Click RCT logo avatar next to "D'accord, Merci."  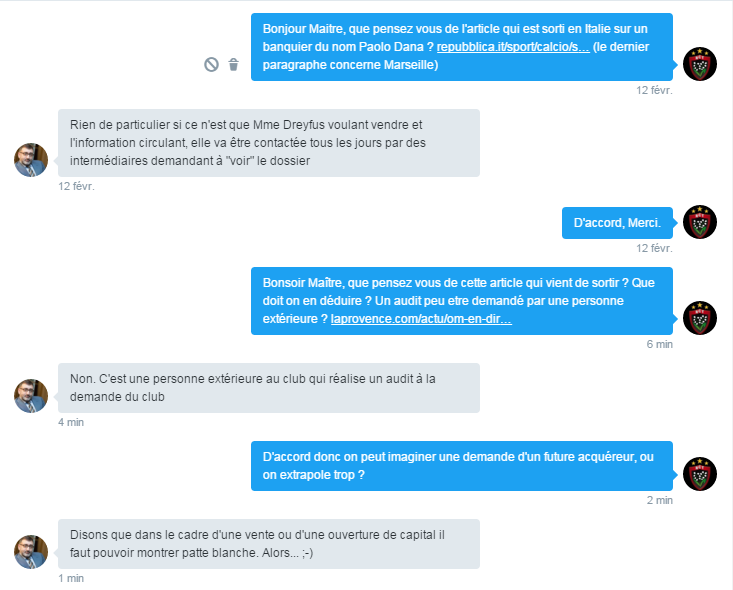click(x=700, y=222)
